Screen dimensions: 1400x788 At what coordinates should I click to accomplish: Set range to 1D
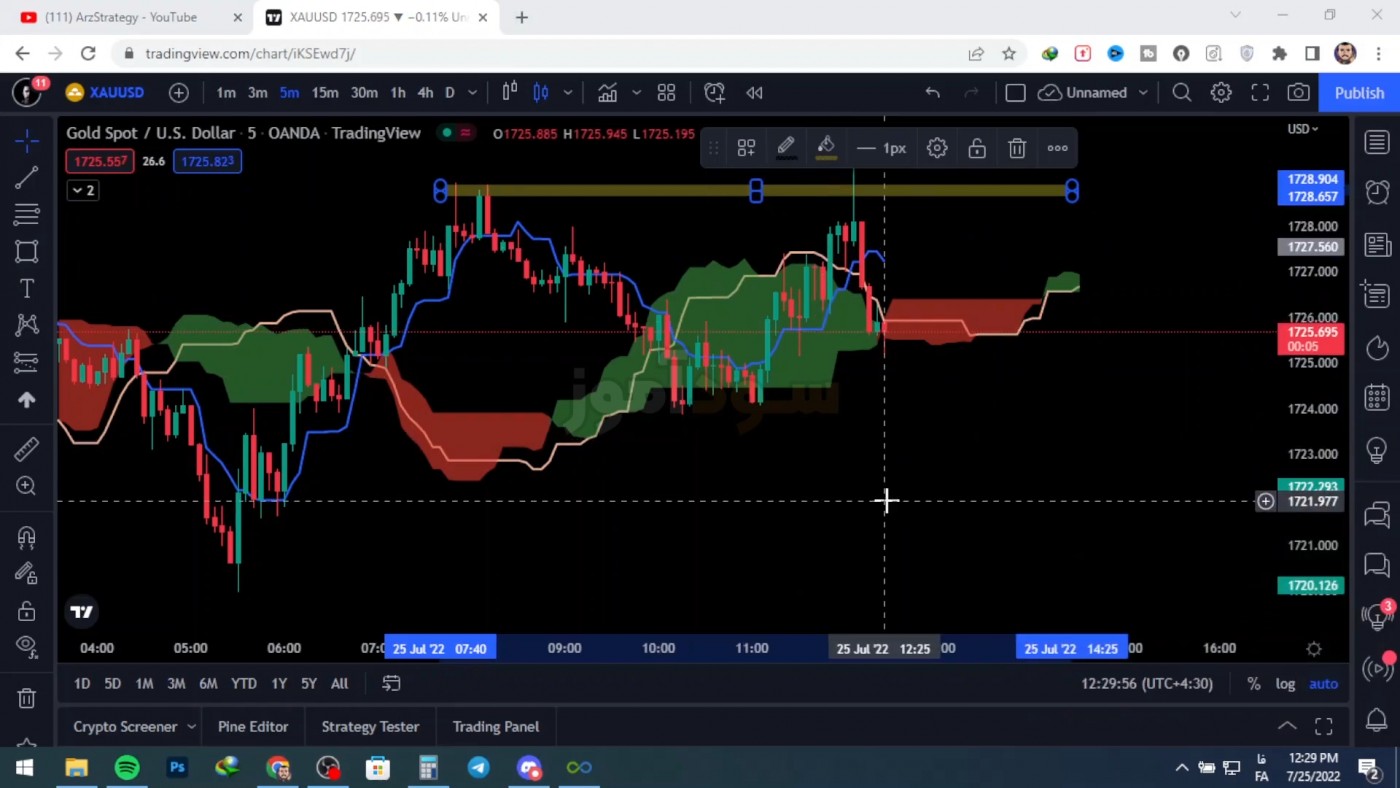[x=82, y=683]
